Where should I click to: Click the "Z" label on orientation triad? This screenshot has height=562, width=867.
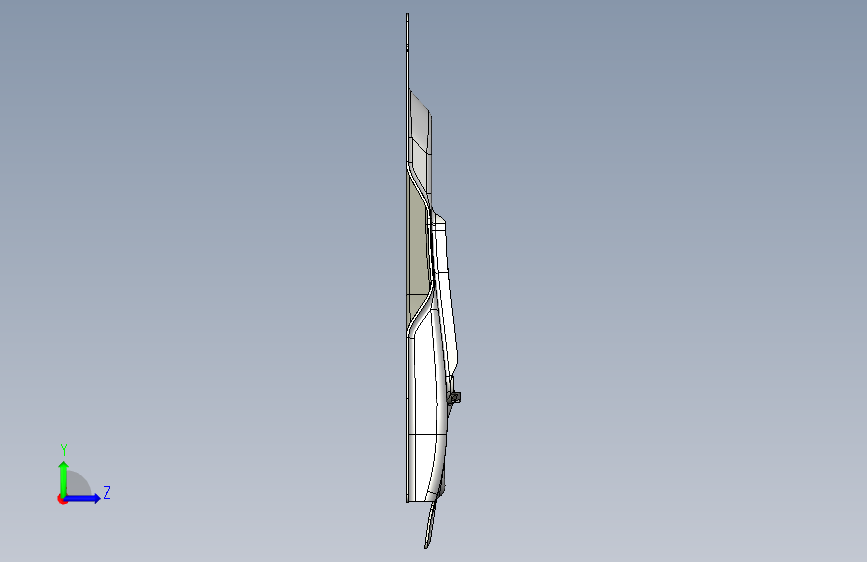[107, 492]
